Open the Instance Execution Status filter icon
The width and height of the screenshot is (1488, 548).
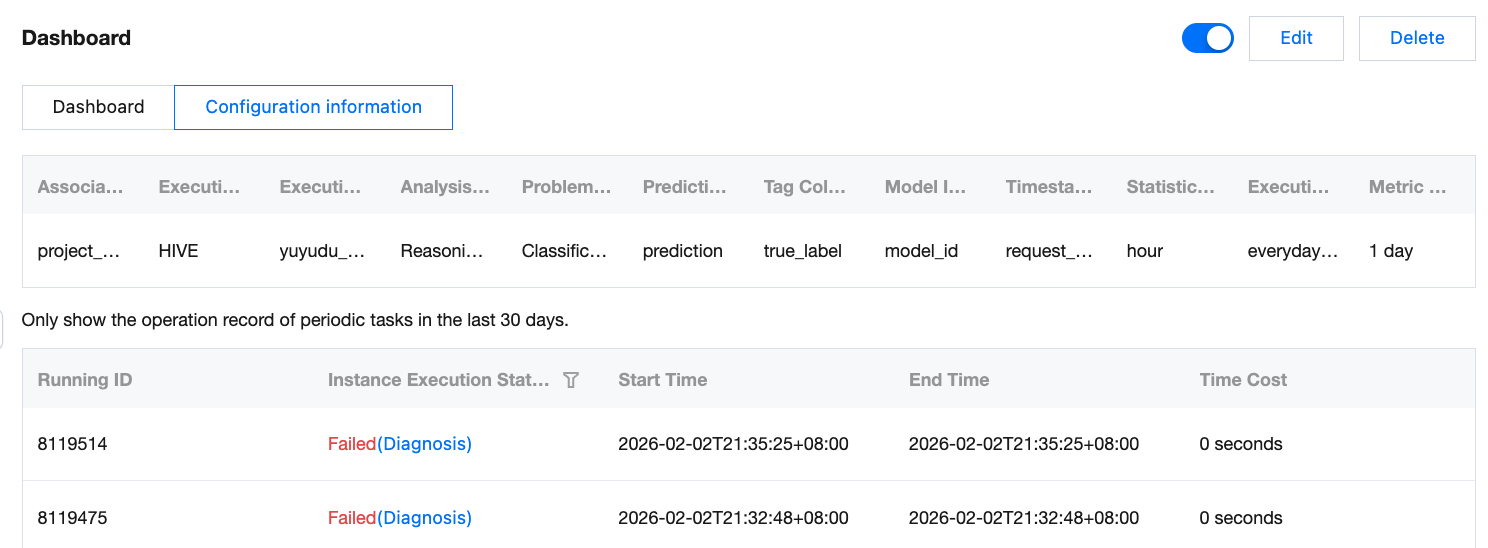click(x=571, y=380)
